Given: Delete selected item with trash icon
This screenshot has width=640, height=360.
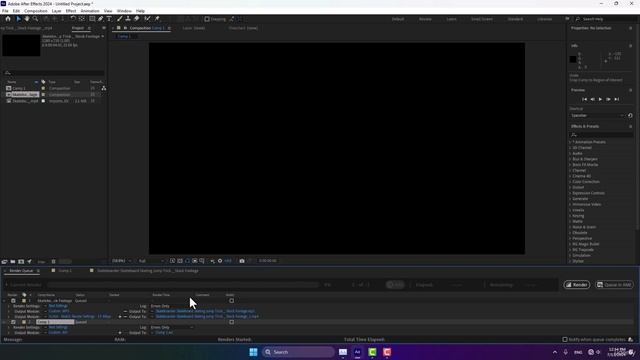Looking at the screenshot, I should pyautogui.click(x=53, y=262).
